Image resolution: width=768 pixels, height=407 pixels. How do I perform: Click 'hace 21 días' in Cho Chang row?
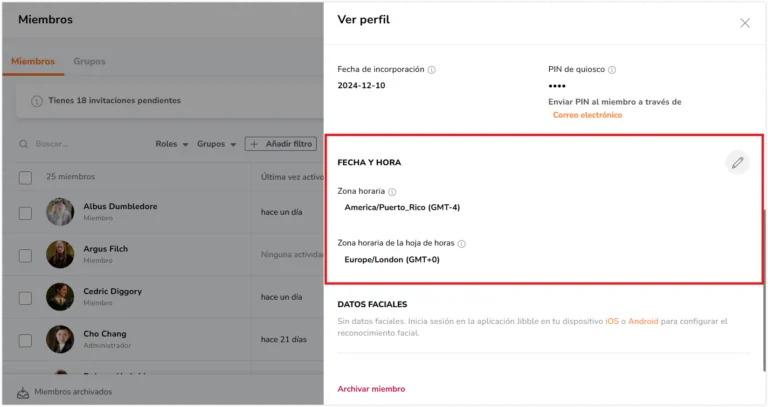click(284, 339)
